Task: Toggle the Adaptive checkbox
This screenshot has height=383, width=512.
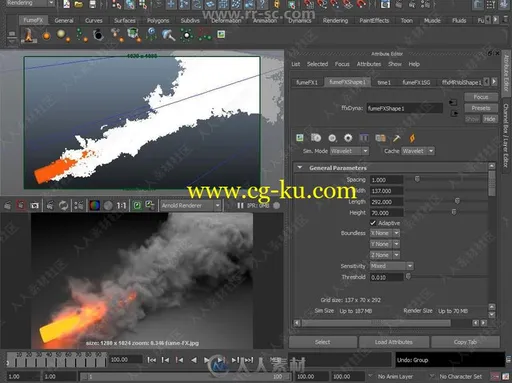Action: tap(373, 223)
